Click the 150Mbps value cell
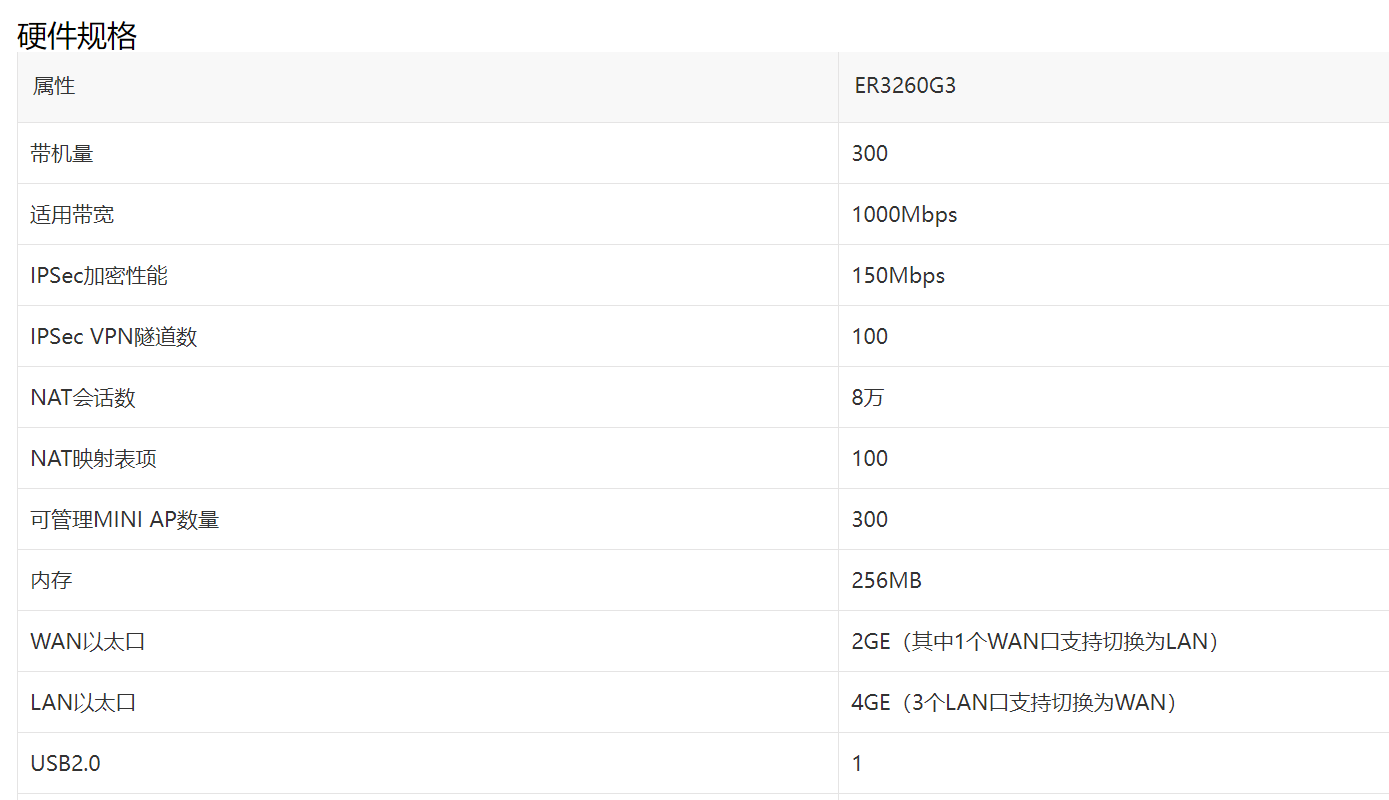The width and height of the screenshot is (1389, 800). 898,275
